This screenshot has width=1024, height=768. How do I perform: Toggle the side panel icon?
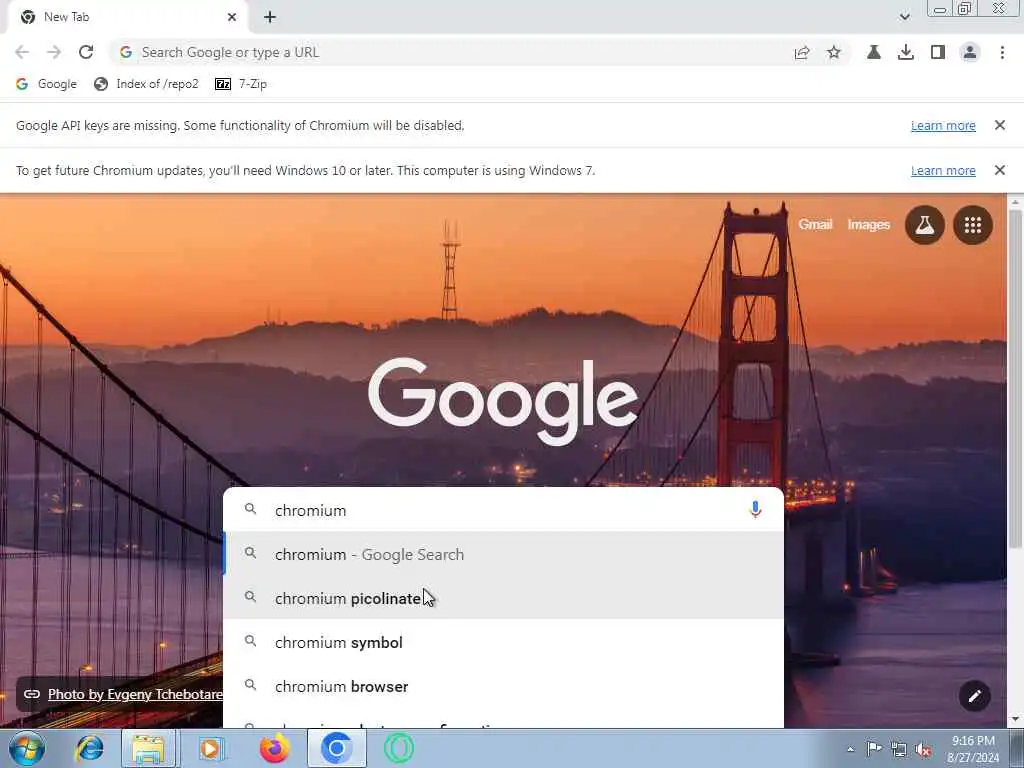938,52
